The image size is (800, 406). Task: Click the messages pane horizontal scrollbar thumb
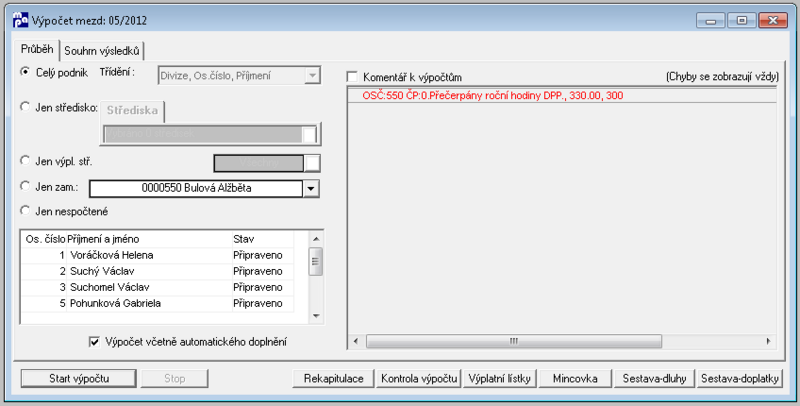coord(514,341)
